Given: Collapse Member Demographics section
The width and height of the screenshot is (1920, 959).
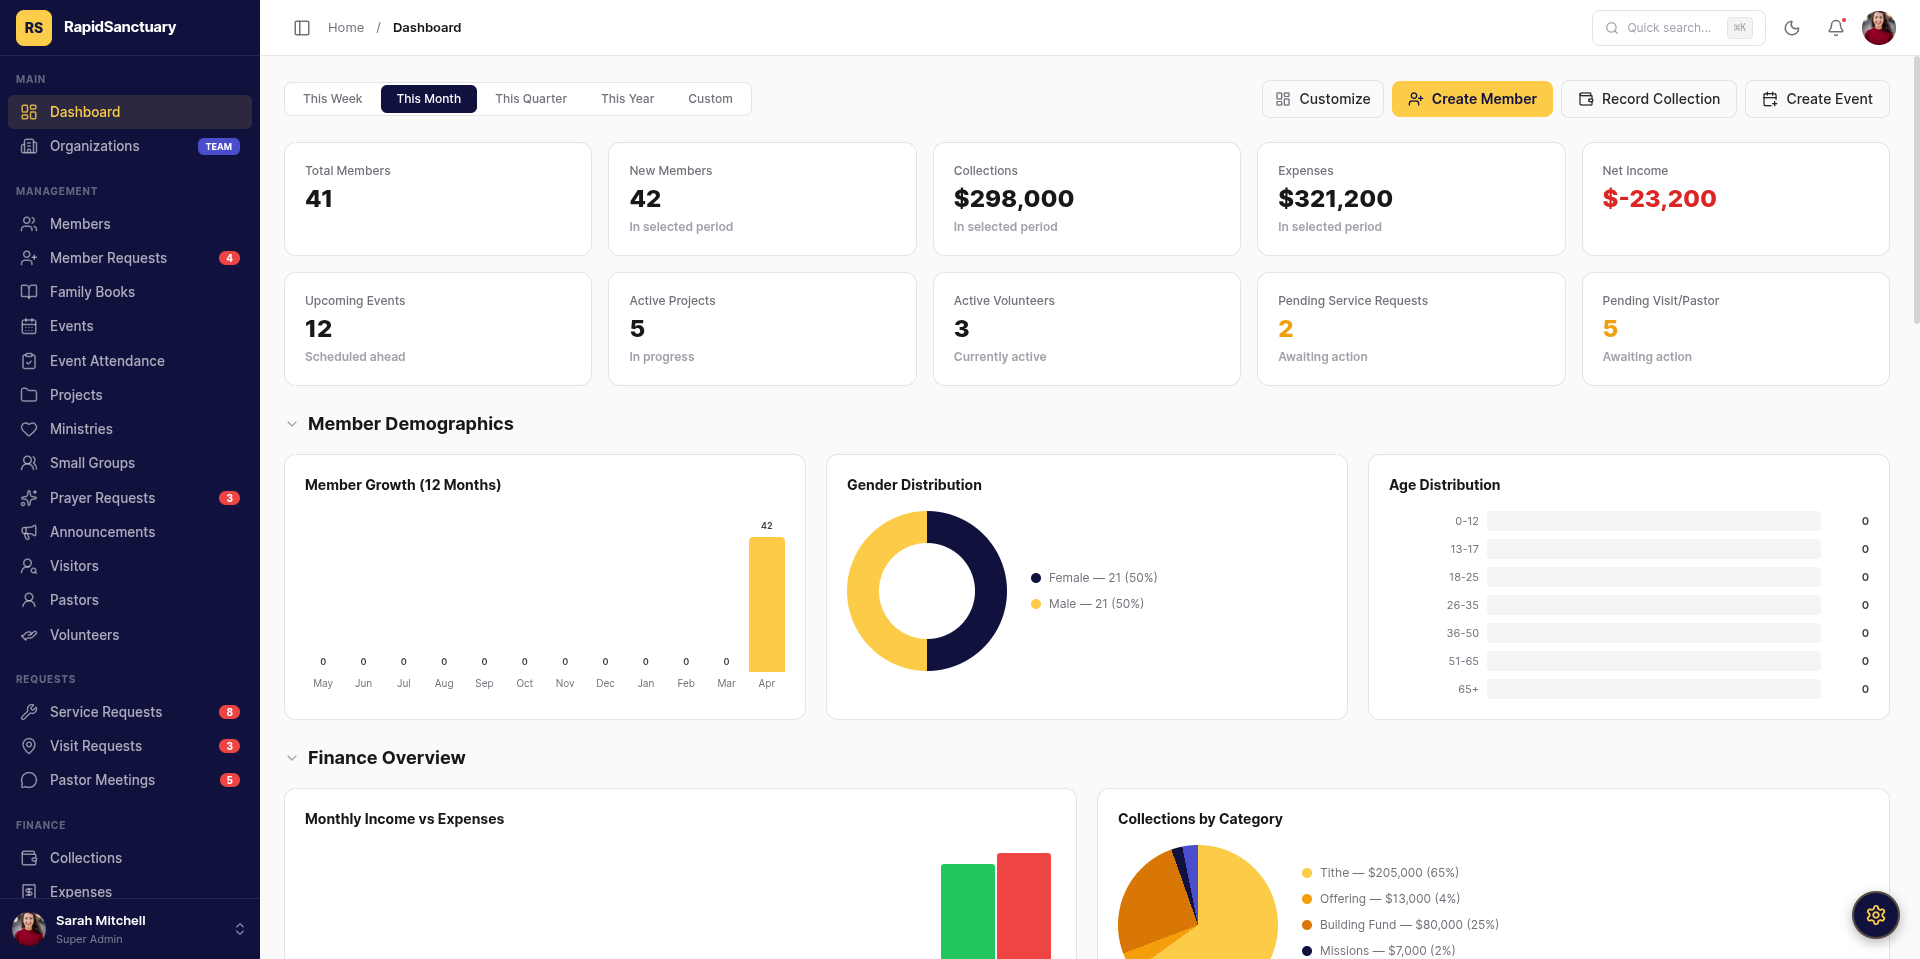Looking at the screenshot, I should [292, 424].
